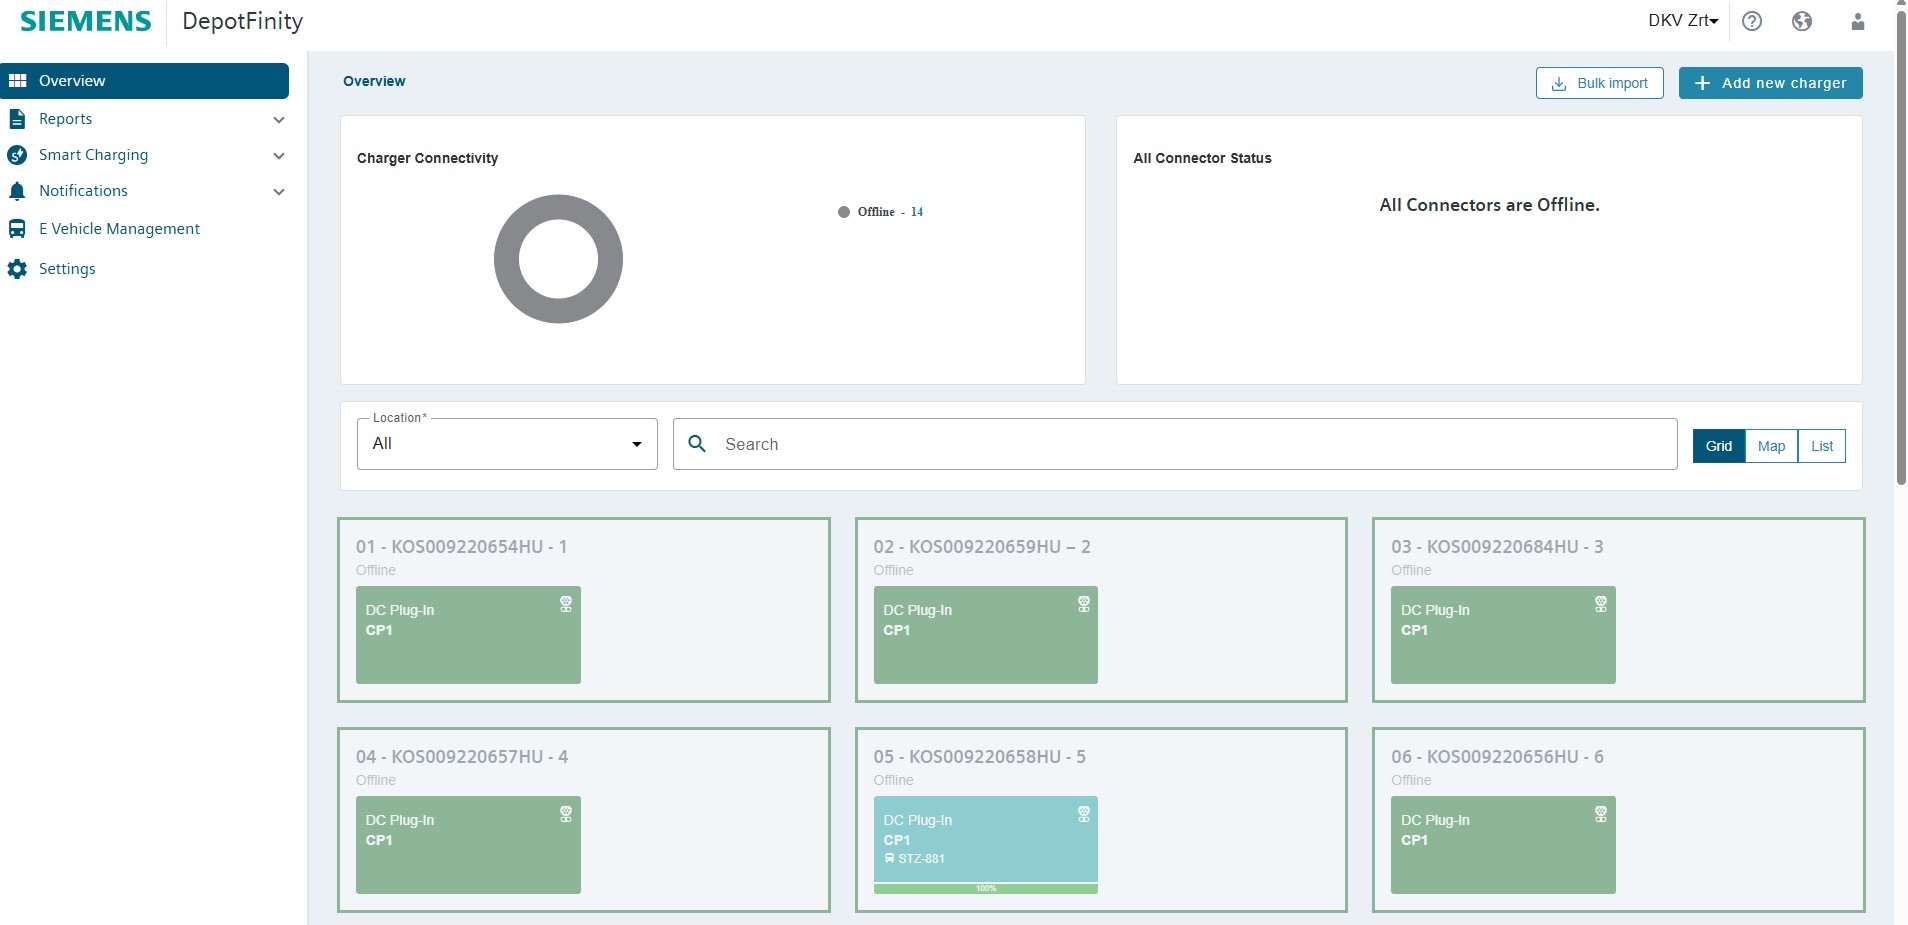Click the Add new charger button
Image resolution: width=1908 pixels, height=925 pixels.
1770,83
